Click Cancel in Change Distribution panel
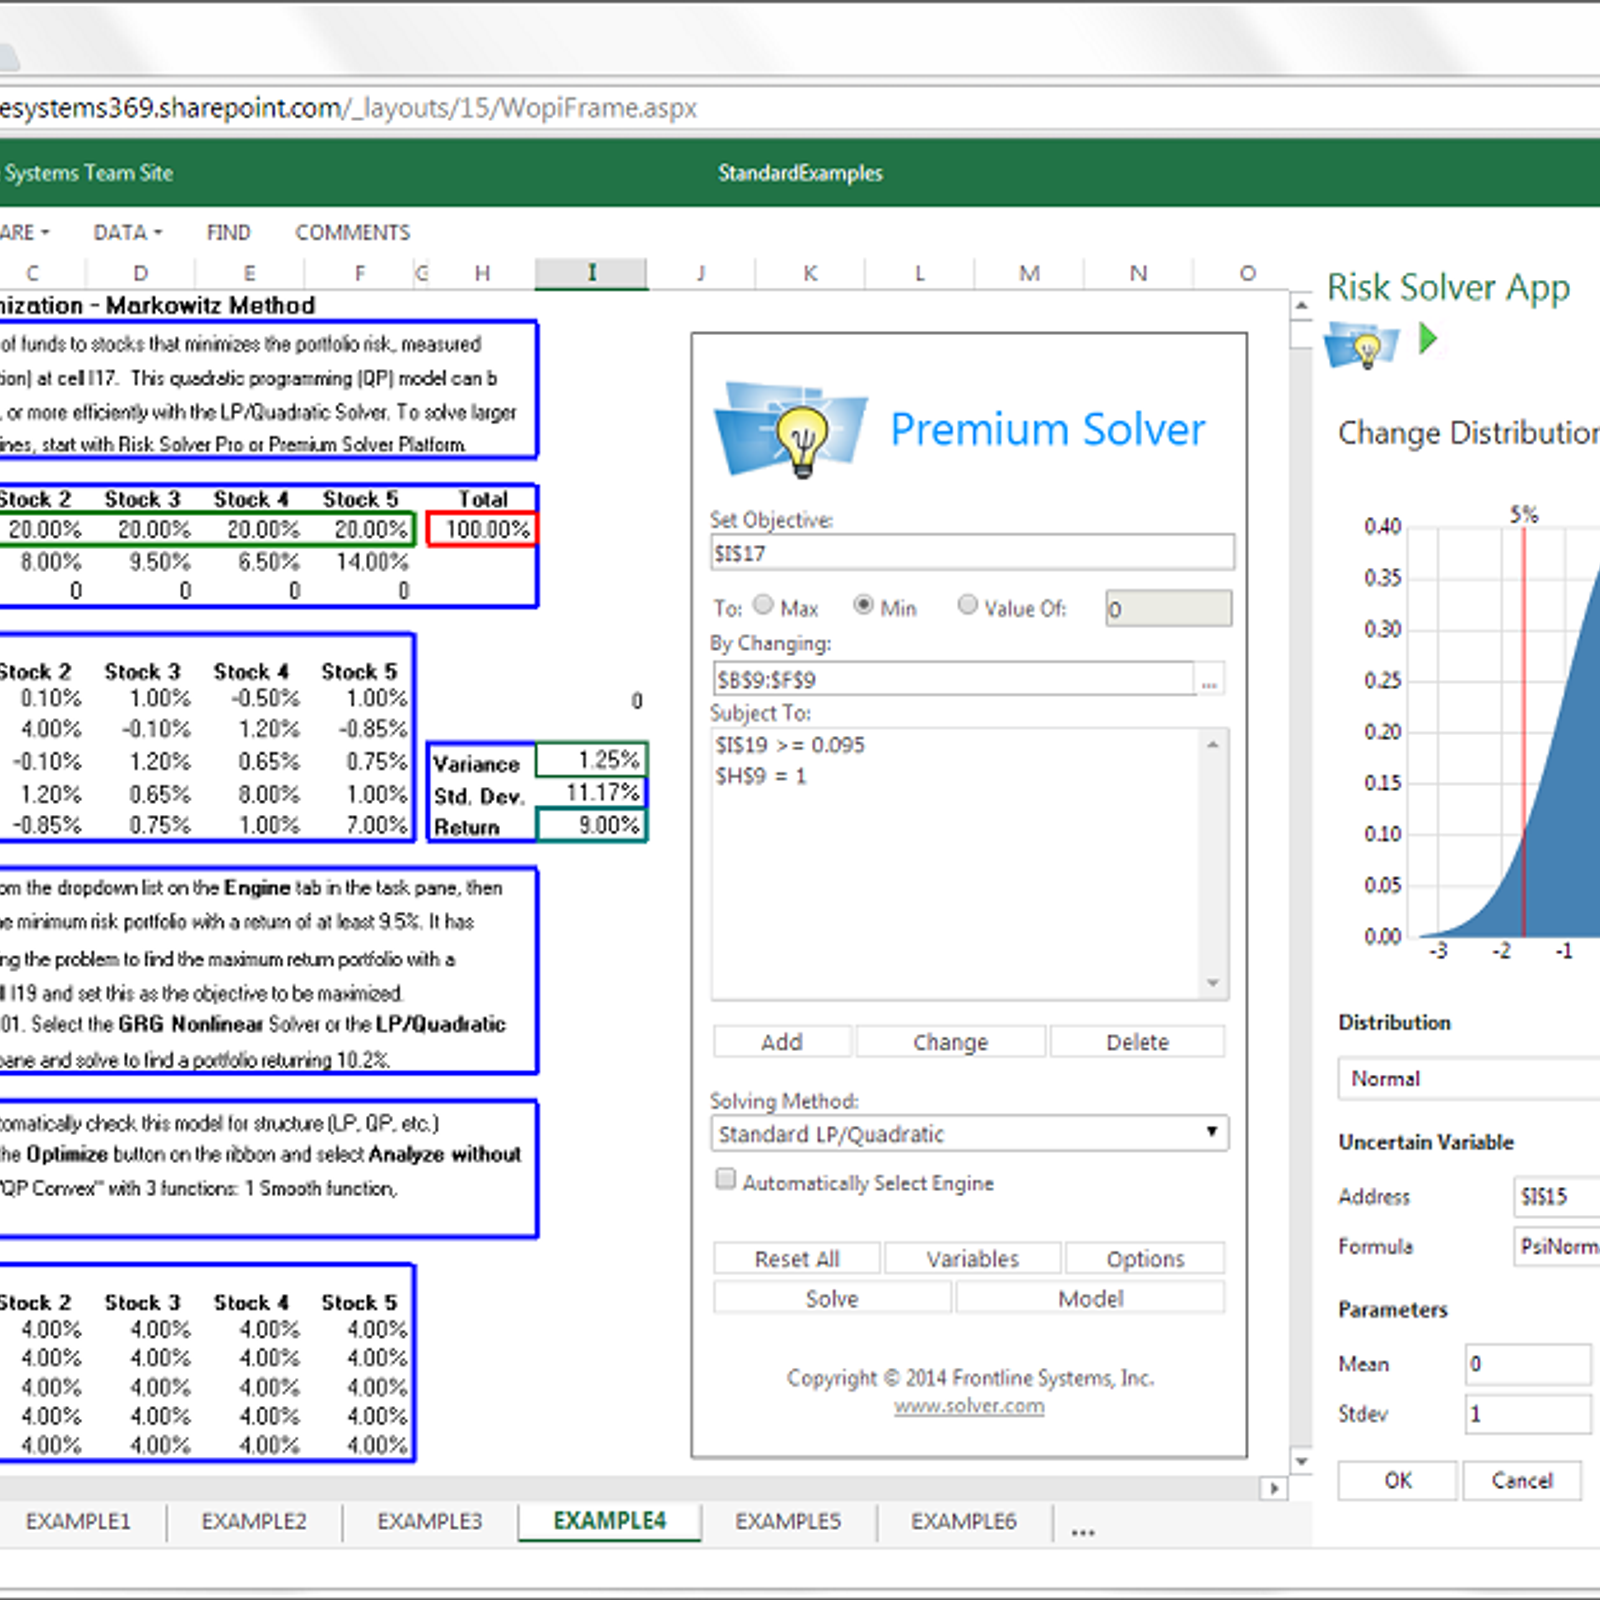Image resolution: width=1600 pixels, height=1600 pixels. pos(1522,1481)
